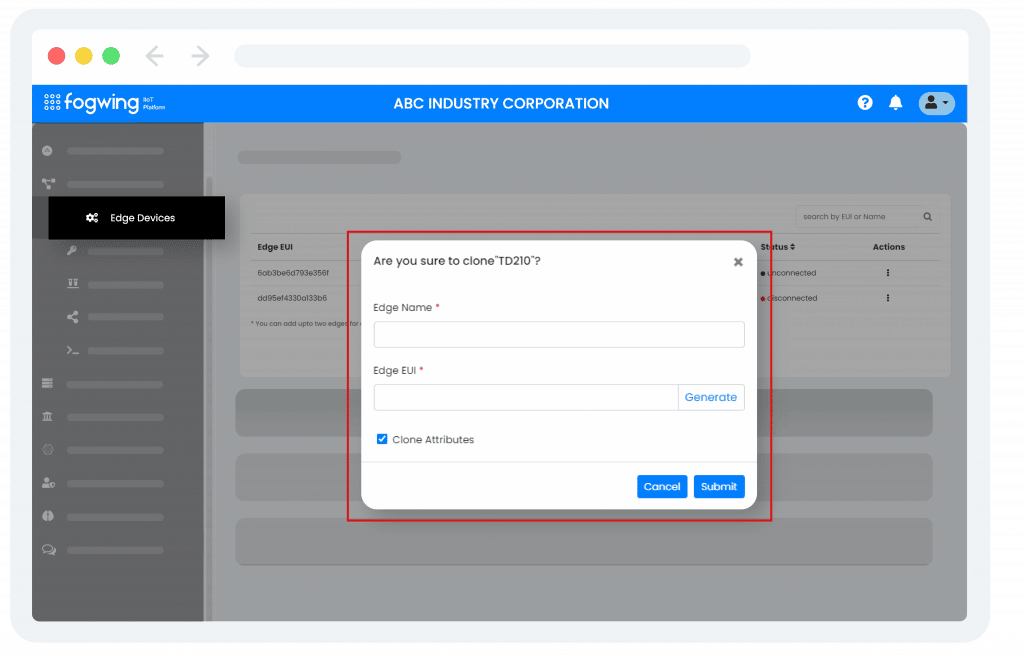Click the macOS red close button

coord(57,56)
